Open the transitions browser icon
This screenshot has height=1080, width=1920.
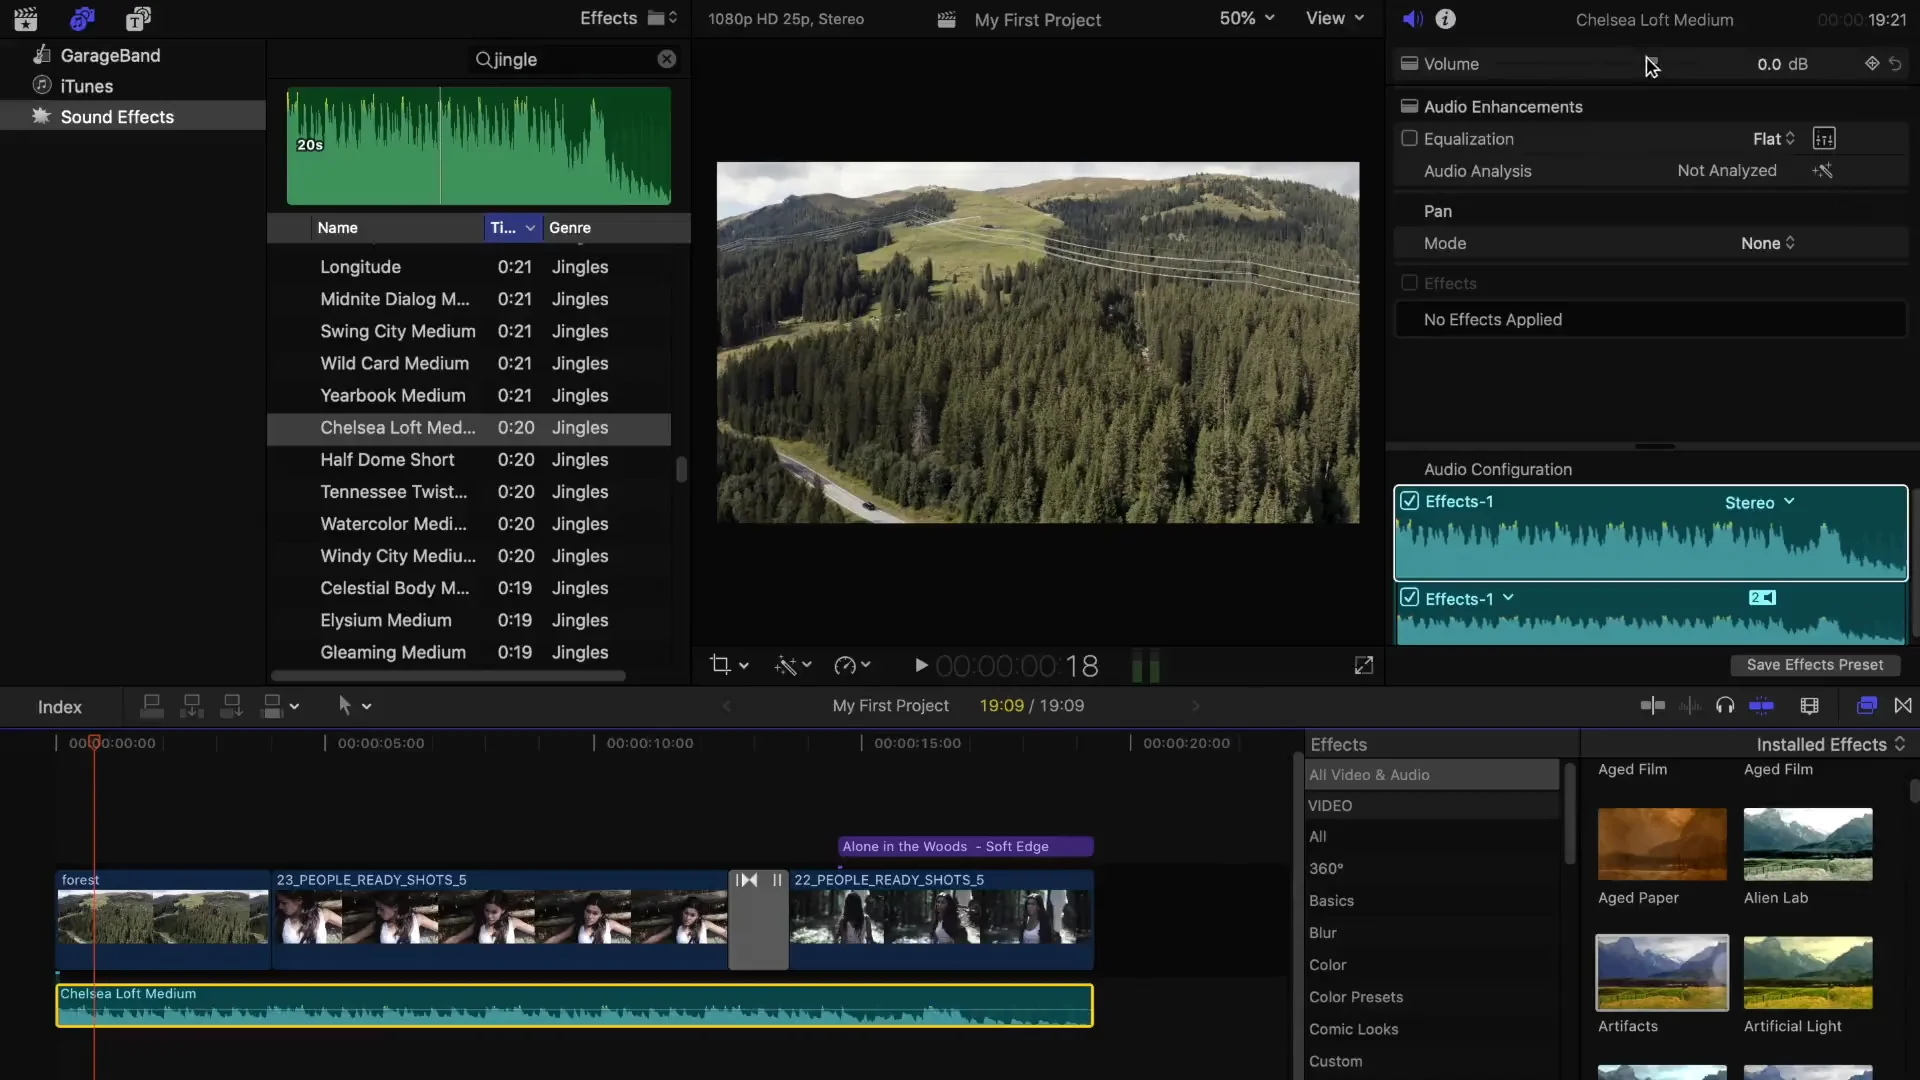(1903, 706)
